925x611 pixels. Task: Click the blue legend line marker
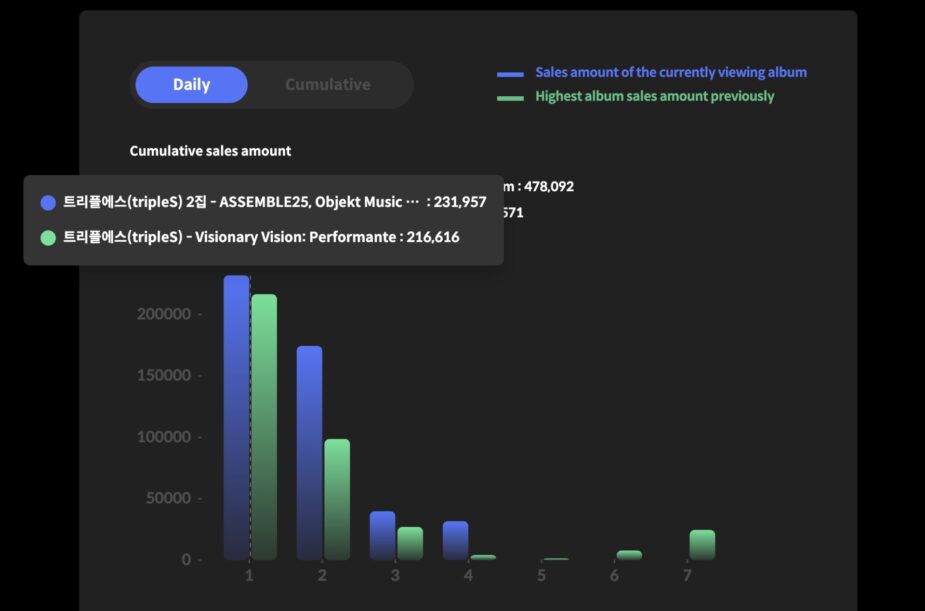[510, 74]
